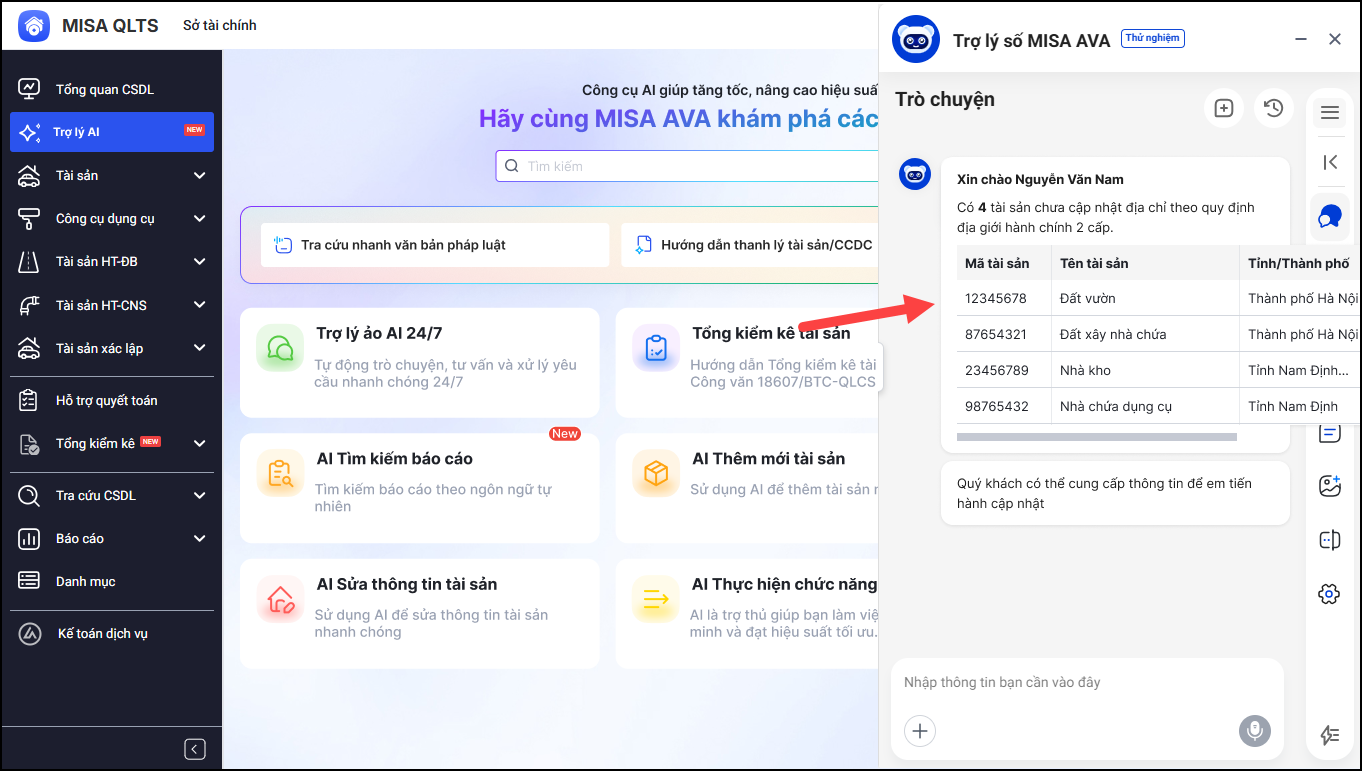Close the MISA AVA assistant panel

coord(1335,39)
